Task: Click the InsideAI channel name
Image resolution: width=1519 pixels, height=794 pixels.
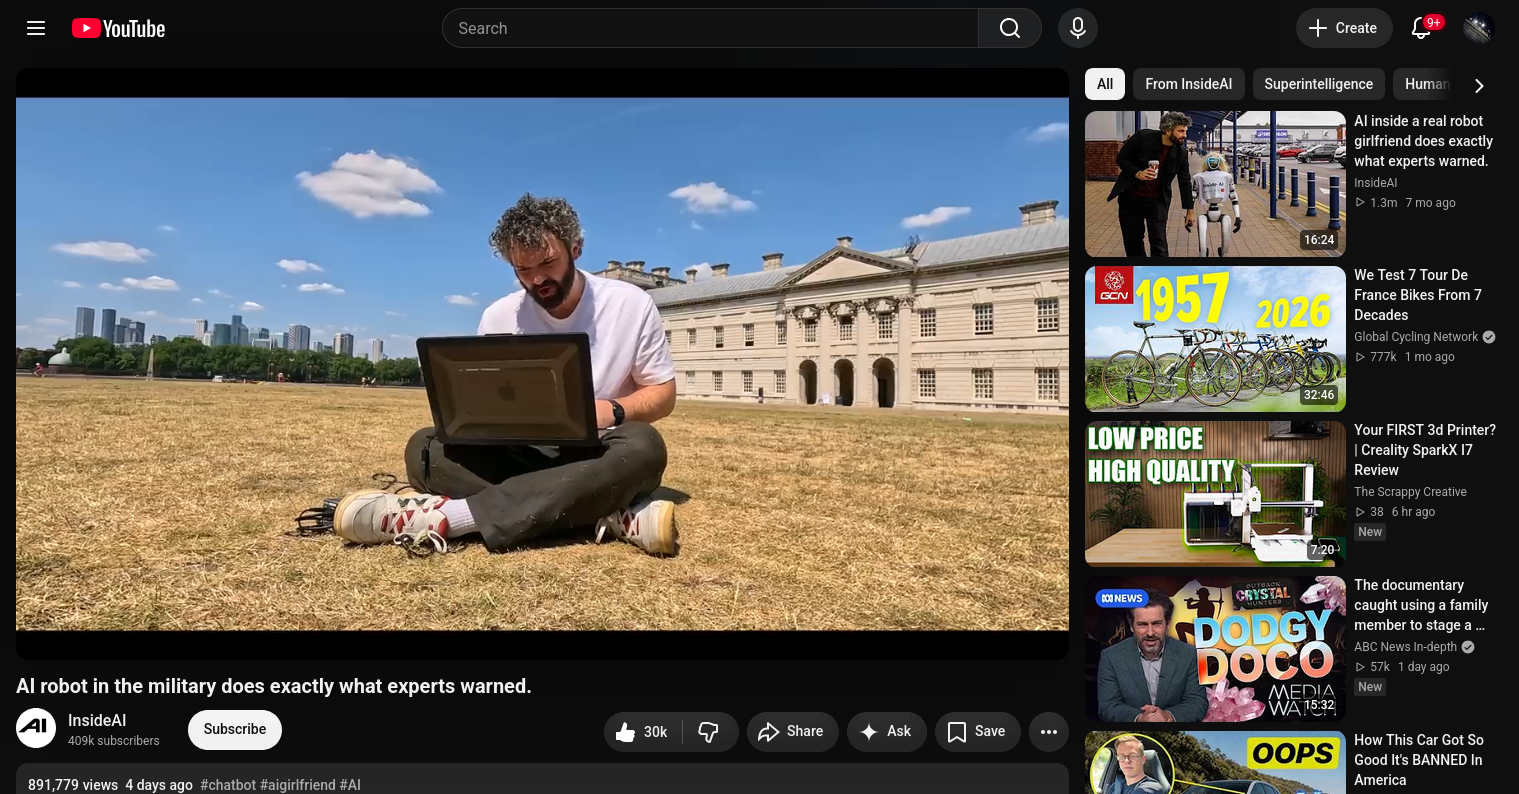Action: tap(97, 720)
